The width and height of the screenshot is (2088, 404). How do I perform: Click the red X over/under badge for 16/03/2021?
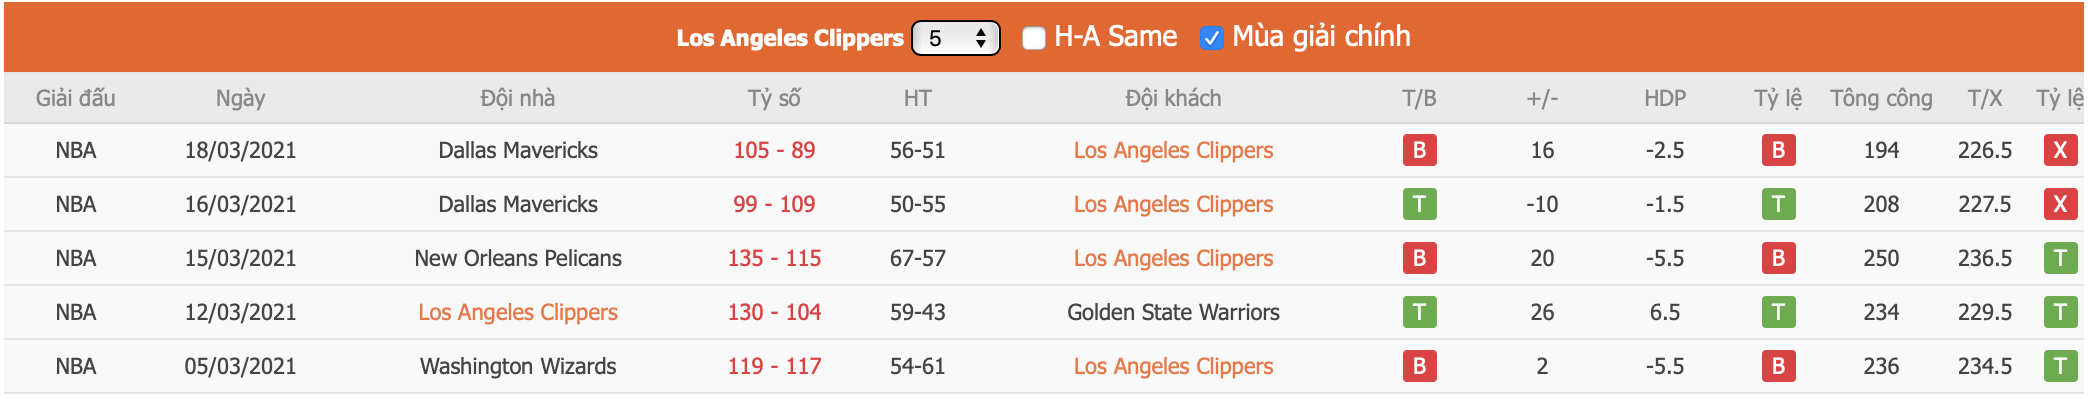[x=2060, y=204]
